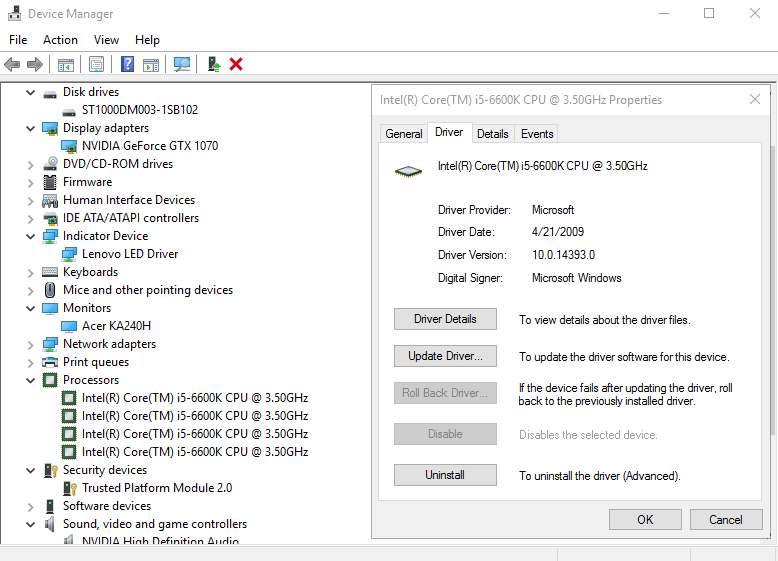Viewport: 778px width, 561px height.
Task: Open the Action menu
Action: click(x=60, y=40)
